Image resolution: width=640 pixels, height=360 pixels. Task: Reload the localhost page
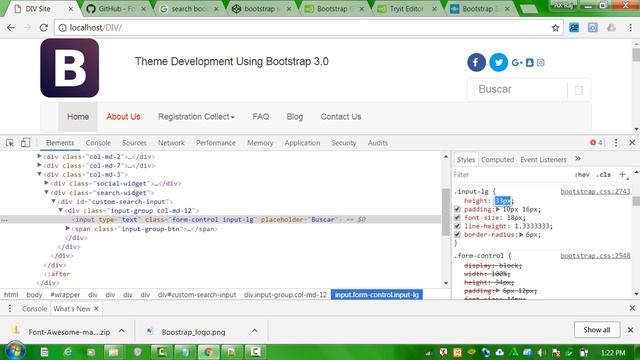tap(44, 28)
